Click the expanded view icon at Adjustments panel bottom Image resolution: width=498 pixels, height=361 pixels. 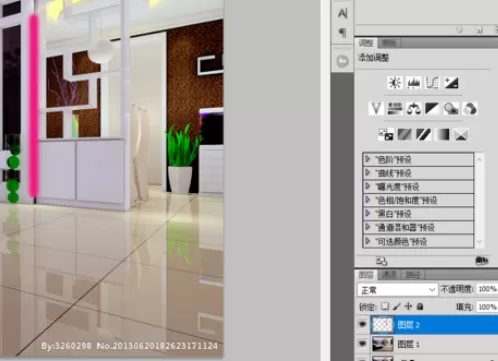pos(381,261)
